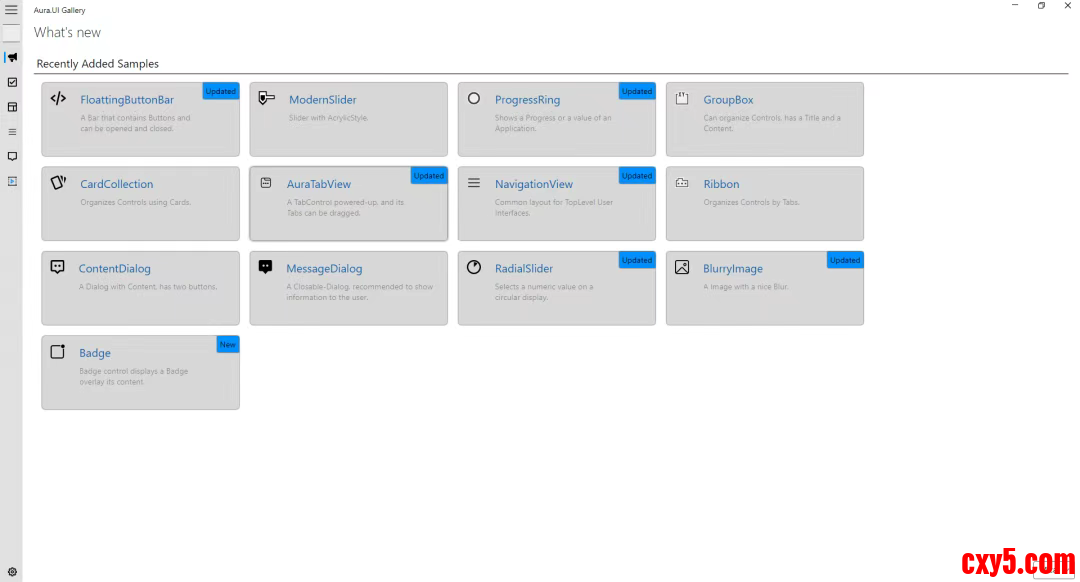
Task: Select the megaphone What's new sidebar icon
Action: pos(12,57)
